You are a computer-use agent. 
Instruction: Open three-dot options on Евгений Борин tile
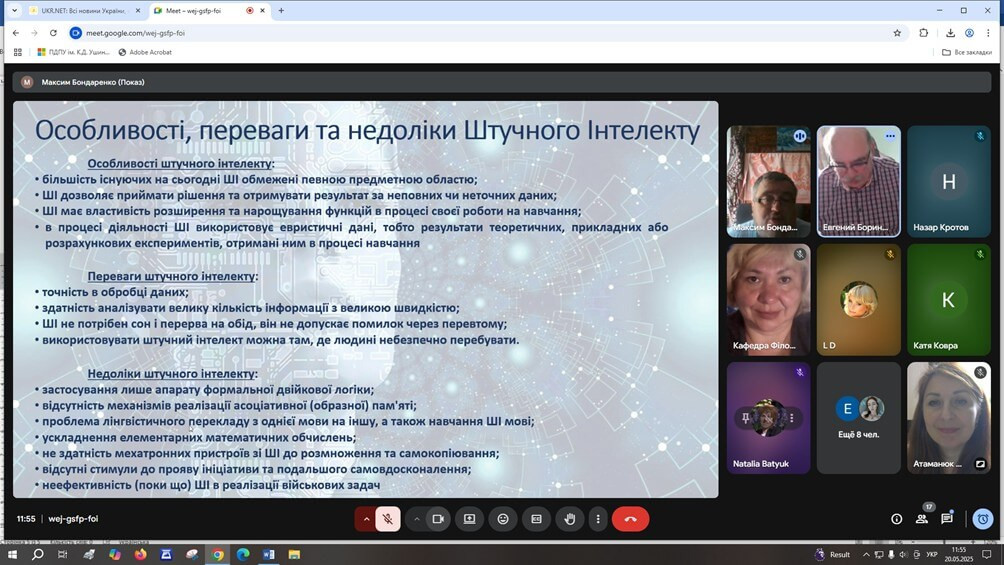[891, 136]
